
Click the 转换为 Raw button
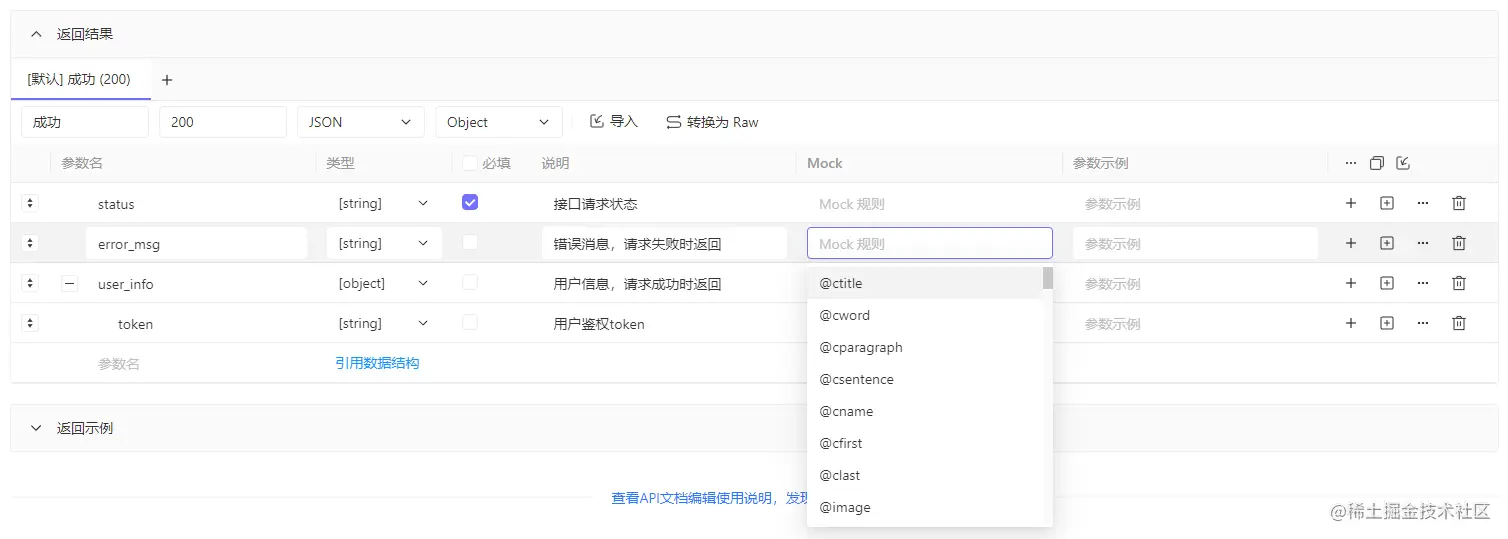[x=712, y=122]
